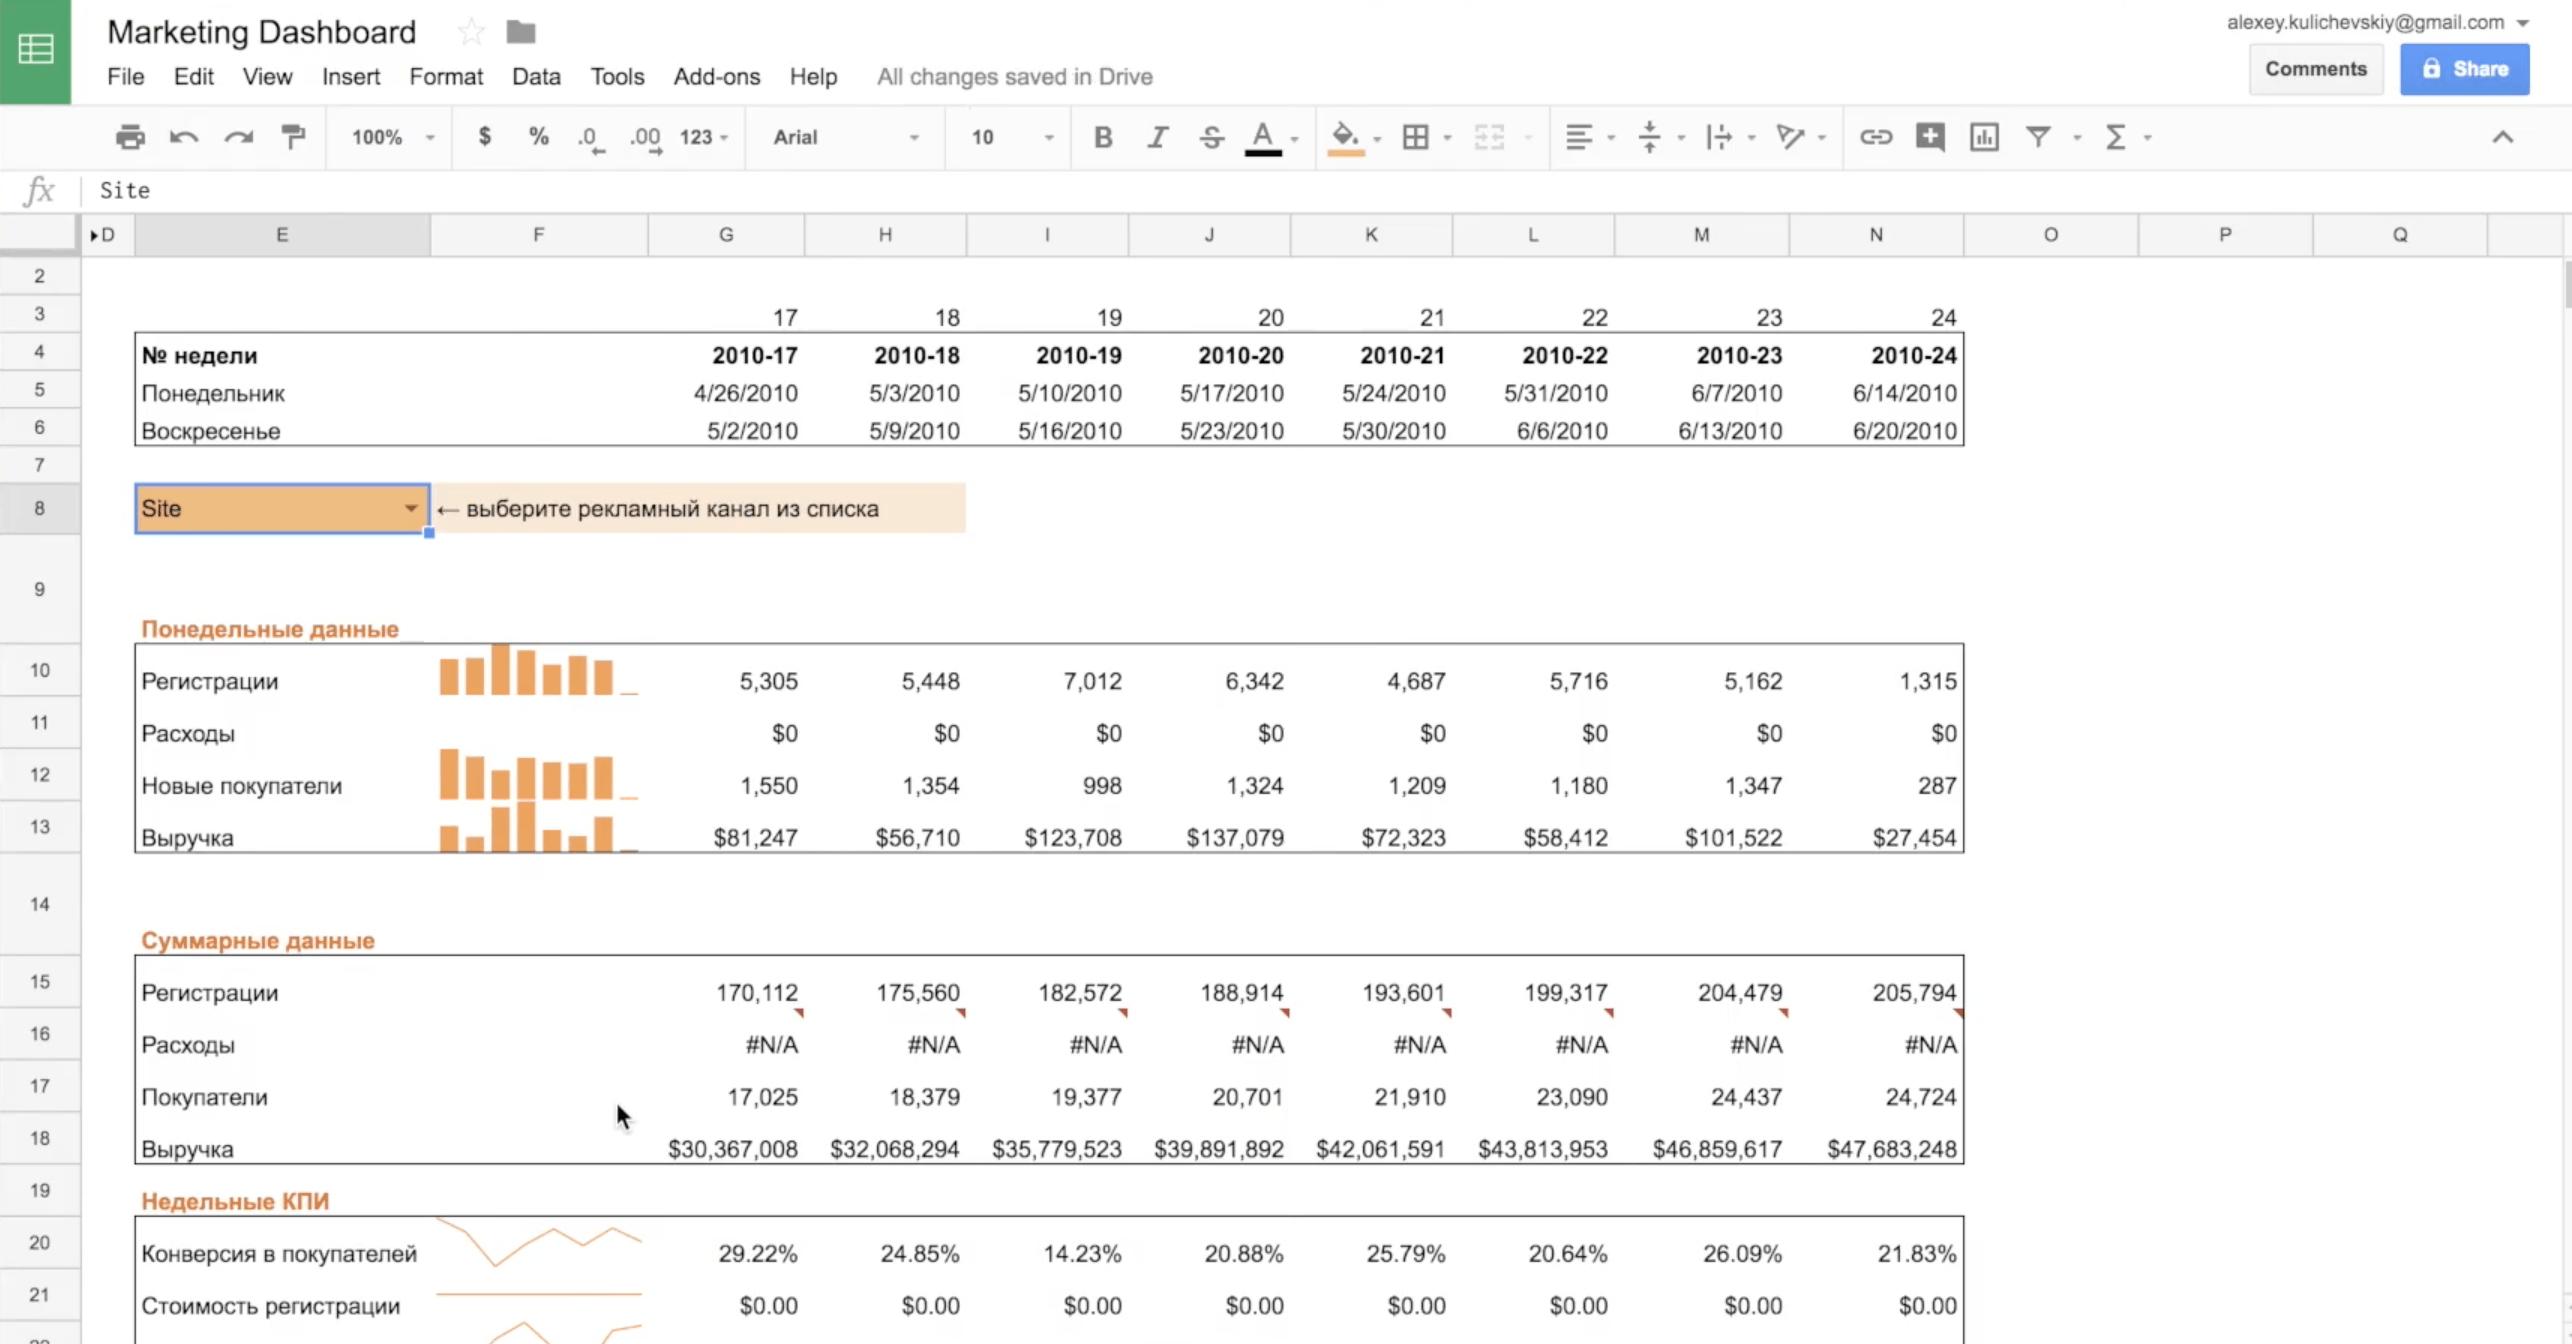Click the print icon in toolbar

click(x=130, y=137)
